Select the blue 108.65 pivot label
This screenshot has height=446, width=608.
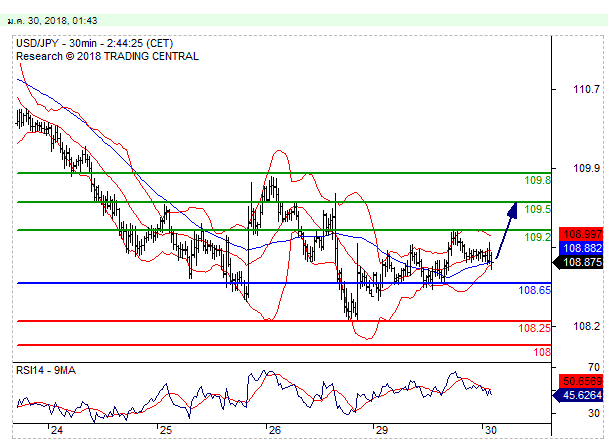click(534, 290)
